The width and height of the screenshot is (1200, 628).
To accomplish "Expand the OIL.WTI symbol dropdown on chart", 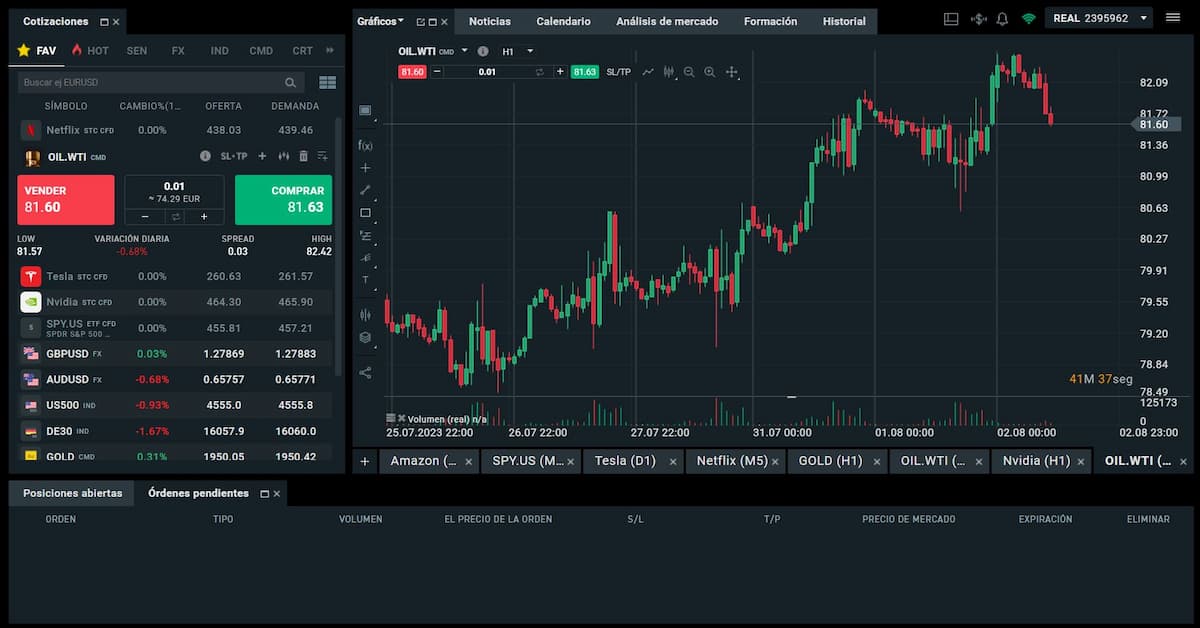I will click(464, 51).
